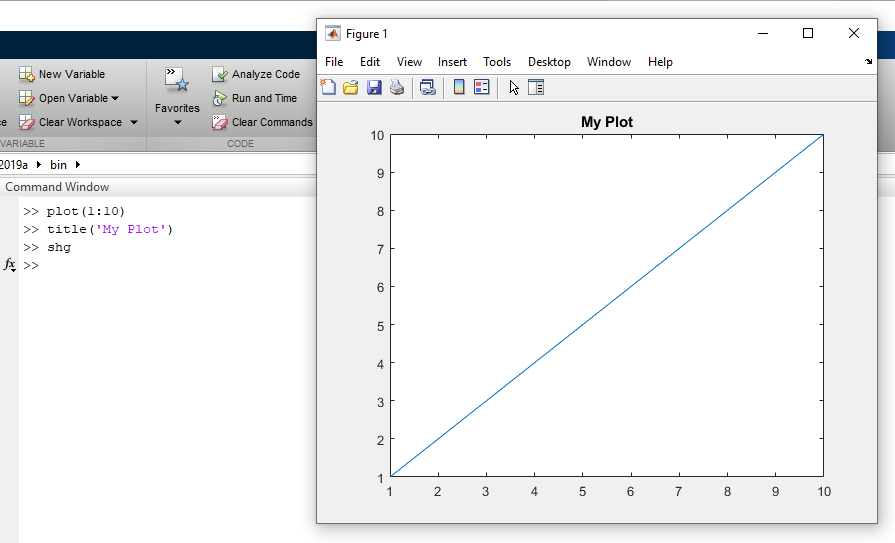Image resolution: width=895 pixels, height=543 pixels.
Task: Click the Open Variable icon
Action: (x=26, y=98)
